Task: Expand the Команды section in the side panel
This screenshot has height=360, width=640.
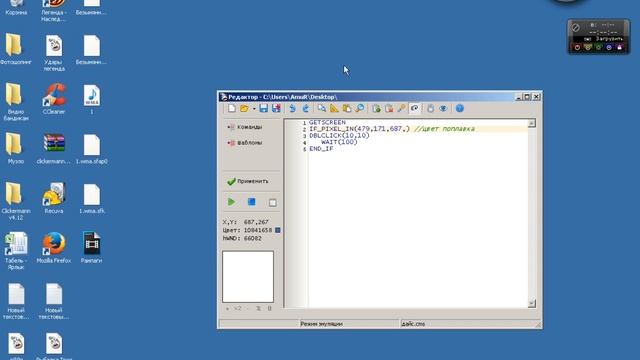Action: 245,127
